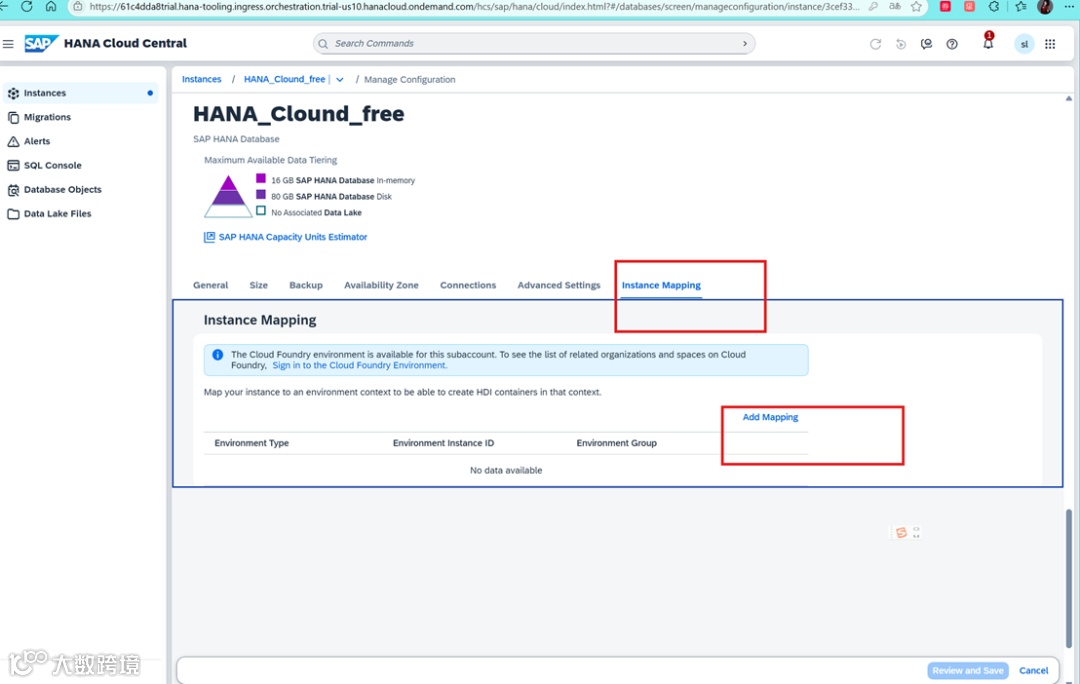Image resolution: width=1080 pixels, height=684 pixels.
Task: Open the hamburger navigation menu
Action: coord(8,43)
